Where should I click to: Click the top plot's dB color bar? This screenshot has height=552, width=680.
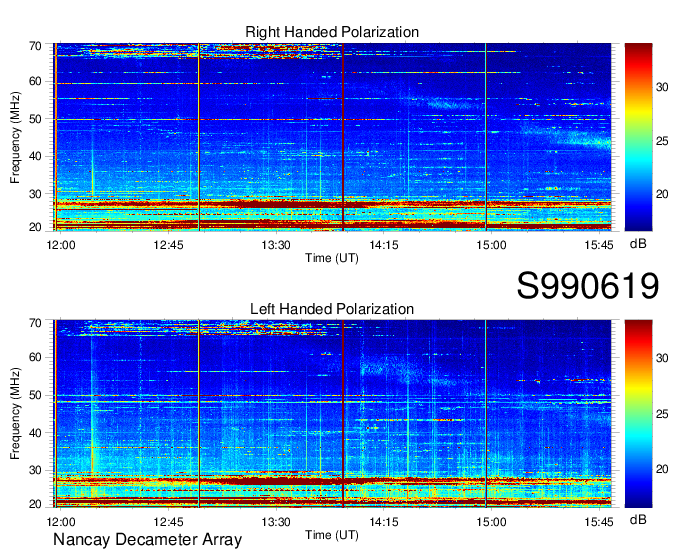(x=638, y=137)
